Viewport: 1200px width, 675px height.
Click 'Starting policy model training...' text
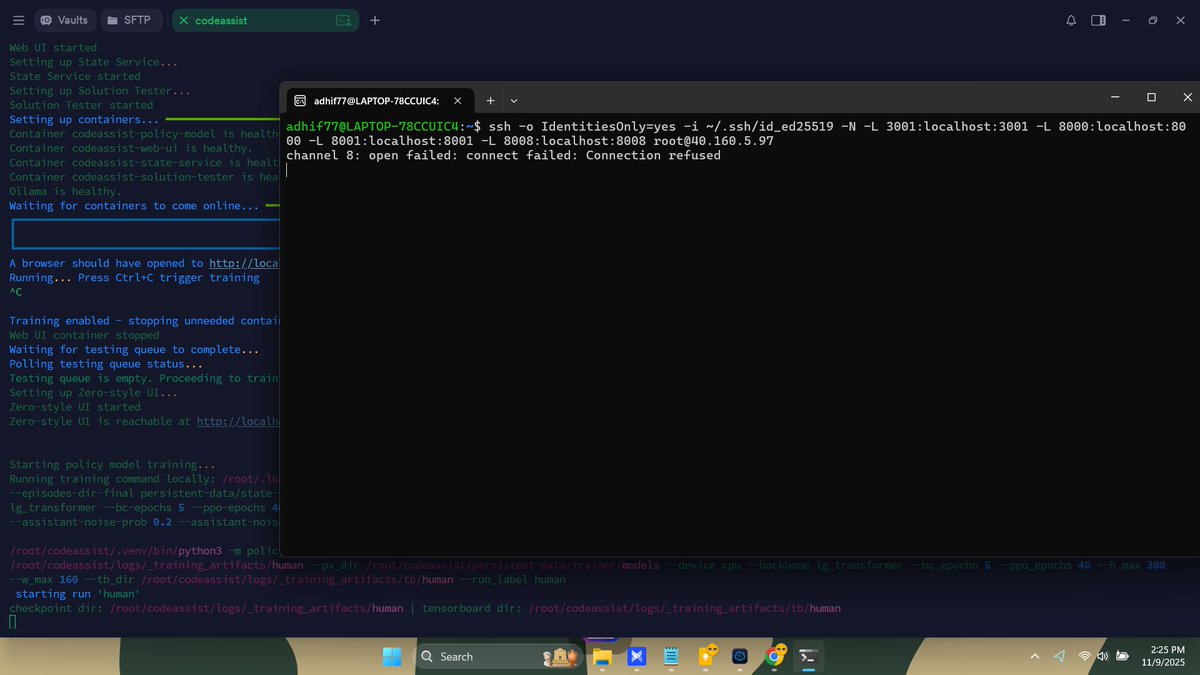111,465
